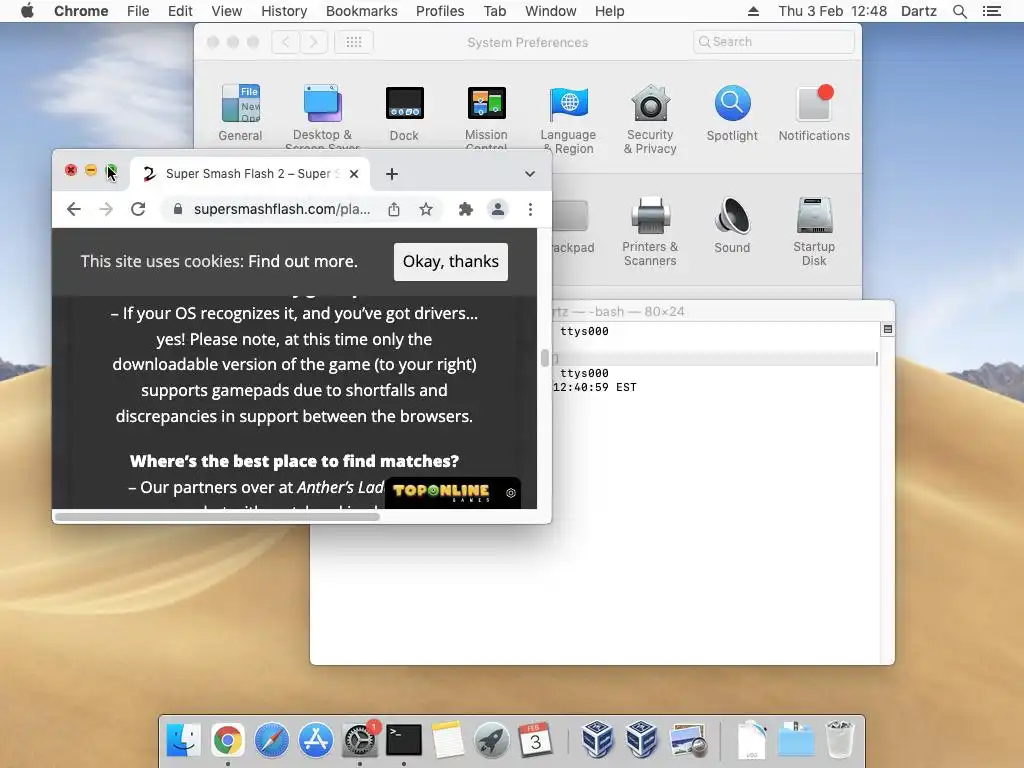Open Security & Privacy preferences
1024x768 pixels.
(x=650, y=119)
